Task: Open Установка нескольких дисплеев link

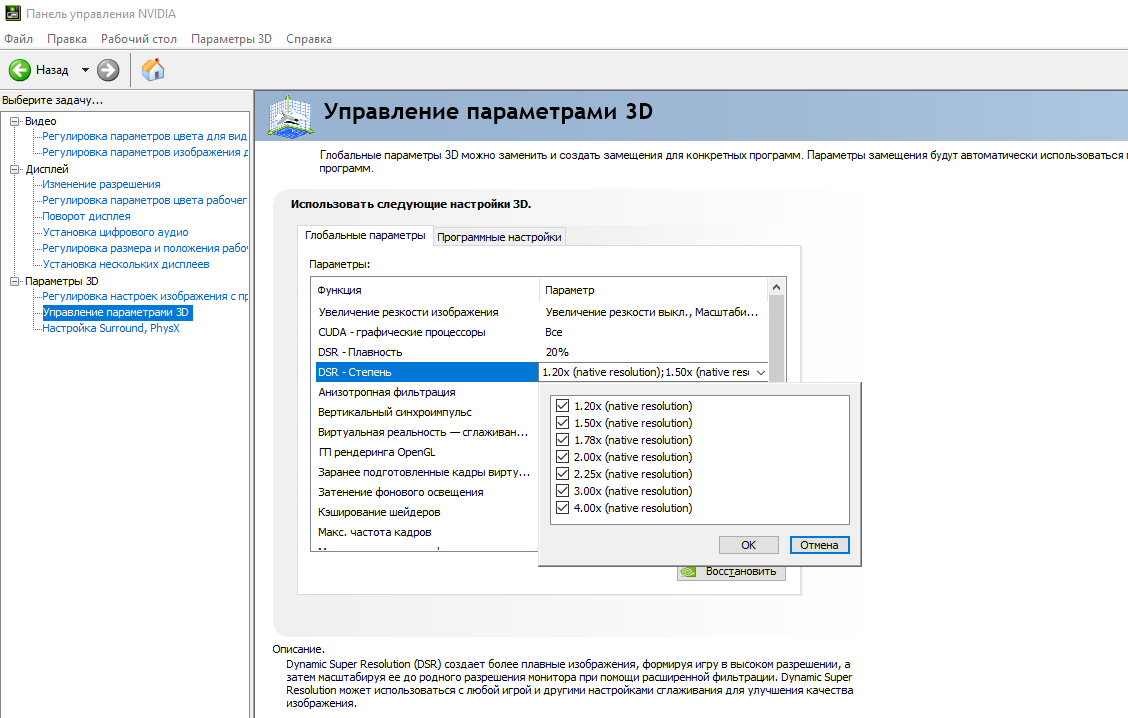Action: [126, 264]
